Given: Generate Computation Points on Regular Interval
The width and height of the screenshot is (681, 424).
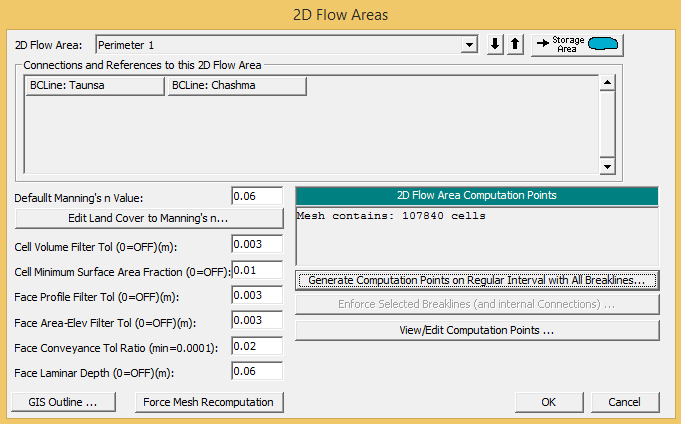Looking at the screenshot, I should coord(477,279).
